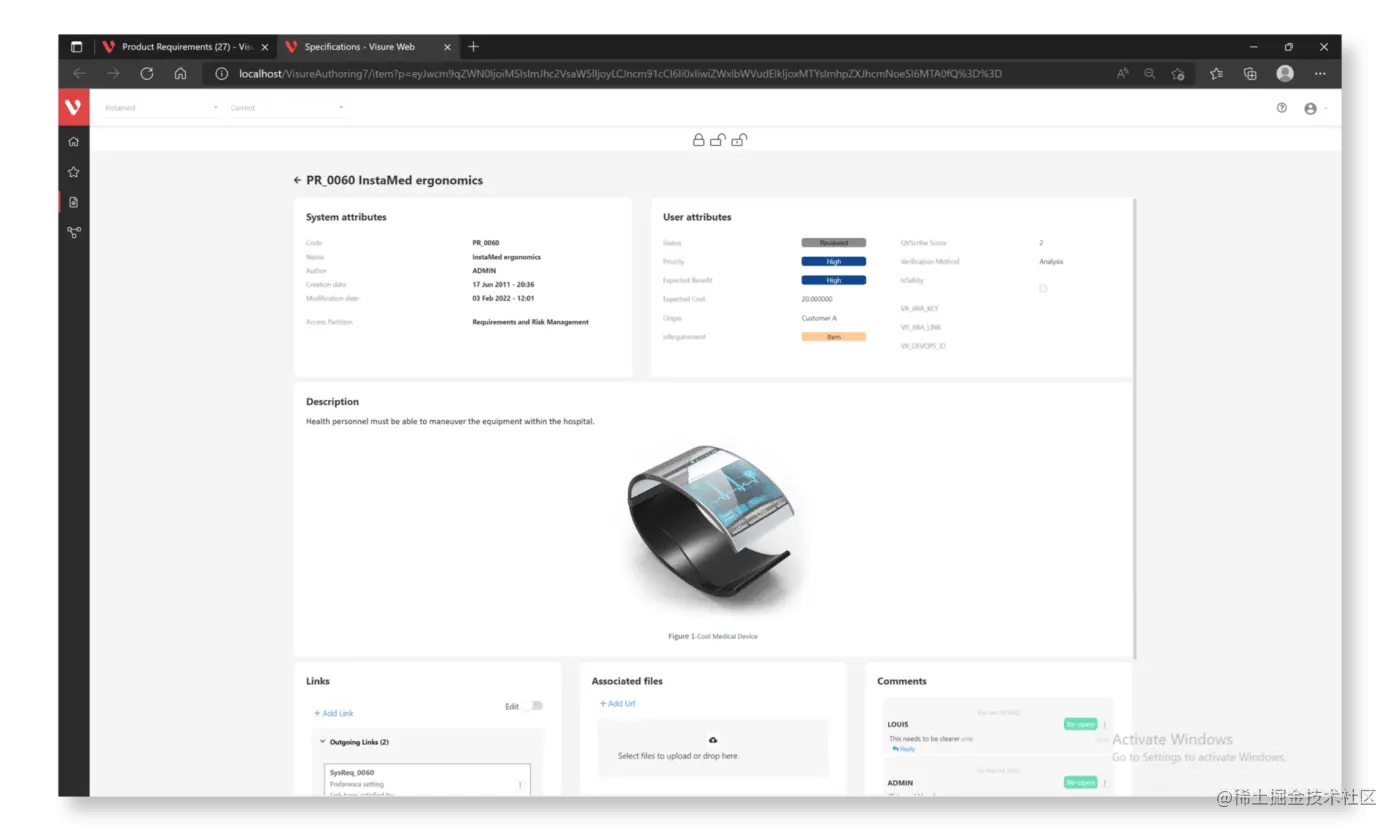This screenshot has height=831, width=1400.
Task: Open the Home icon in the left sidebar
Action: point(73,142)
